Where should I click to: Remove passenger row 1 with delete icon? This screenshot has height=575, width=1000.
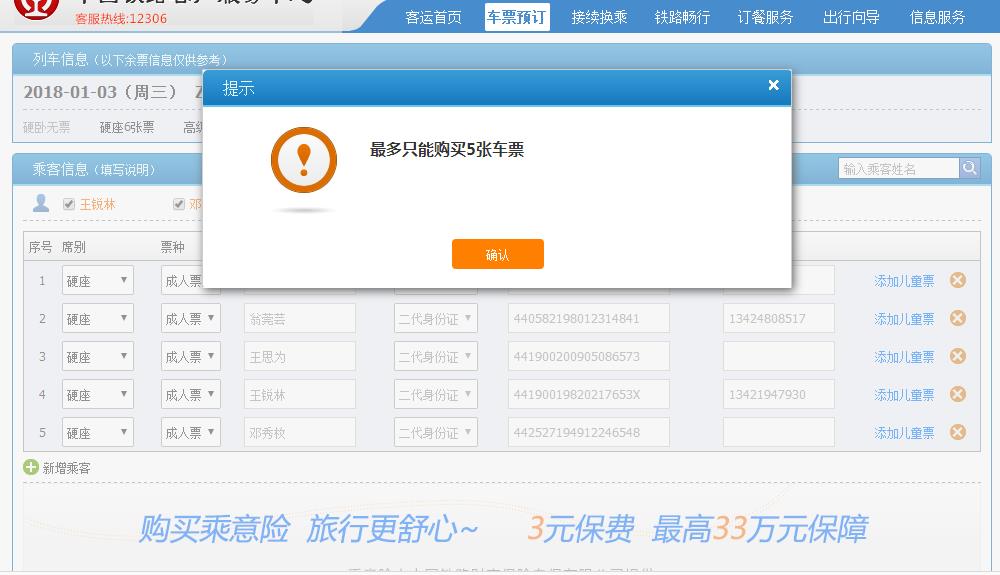tap(958, 280)
